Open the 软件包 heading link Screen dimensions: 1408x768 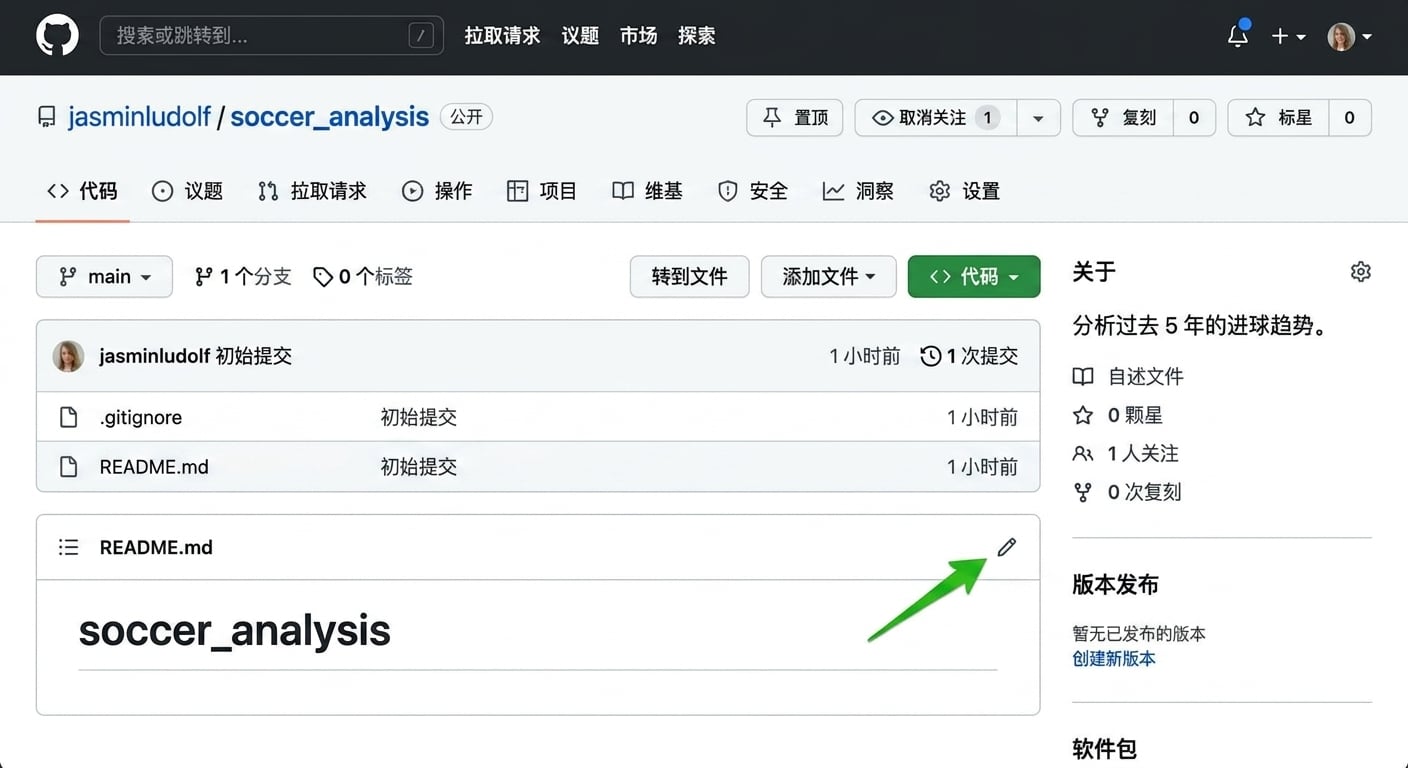(x=1104, y=749)
